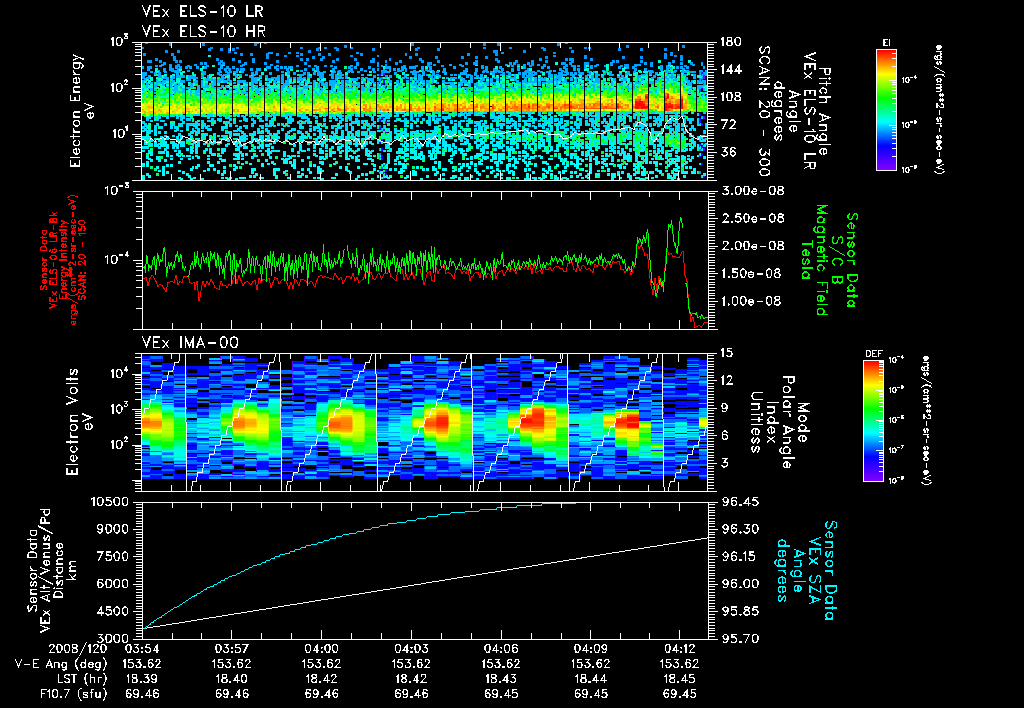The height and width of the screenshot is (708, 1024).
Task: Click the pitch angle tick value 108
Action: tap(730, 97)
